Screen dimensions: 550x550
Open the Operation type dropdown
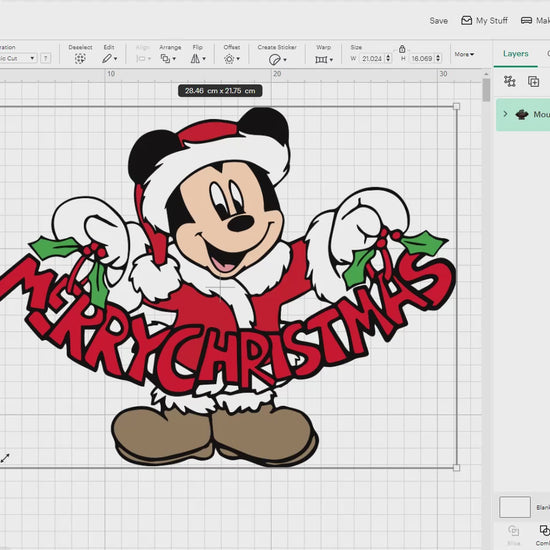point(18,58)
